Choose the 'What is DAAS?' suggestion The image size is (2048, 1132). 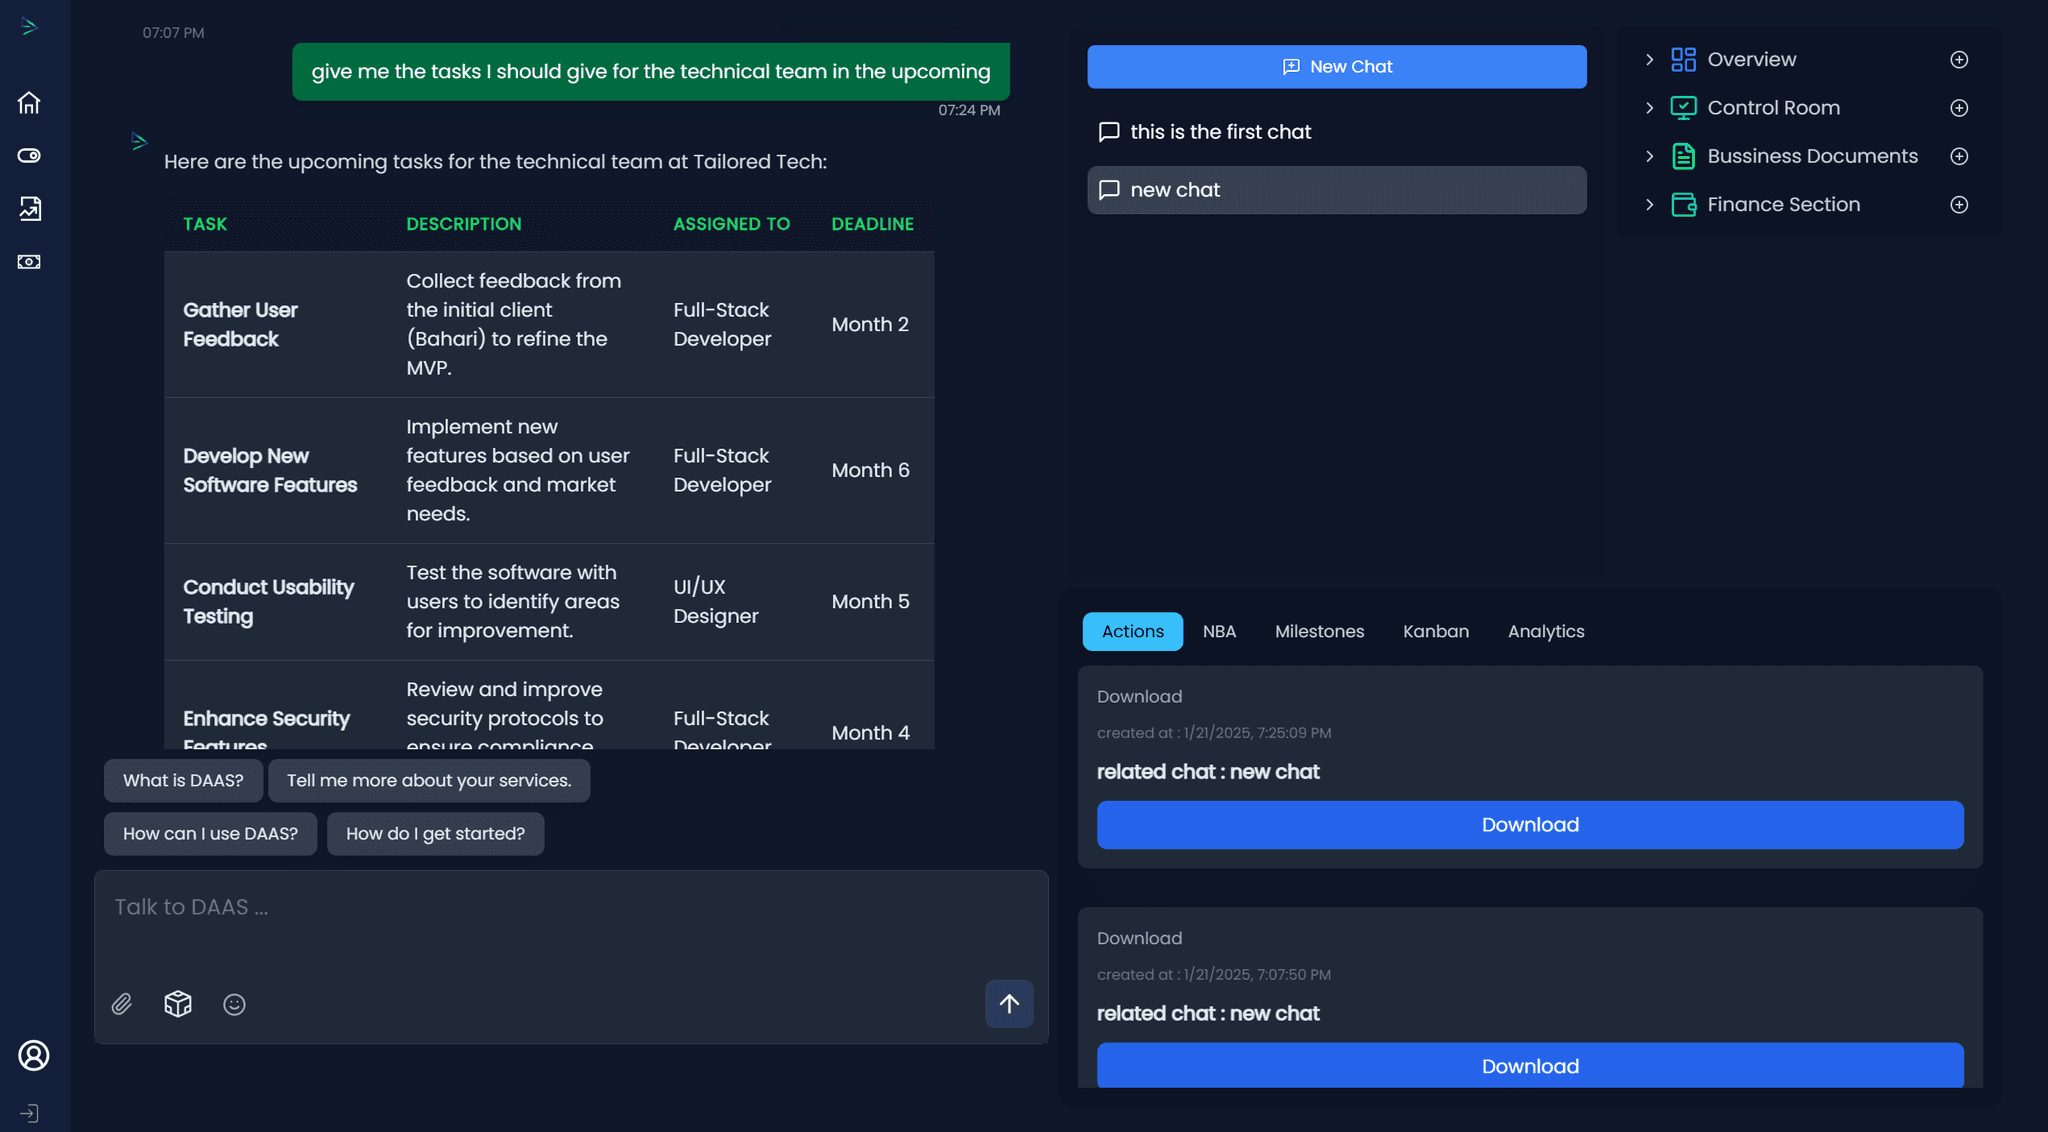(x=183, y=780)
